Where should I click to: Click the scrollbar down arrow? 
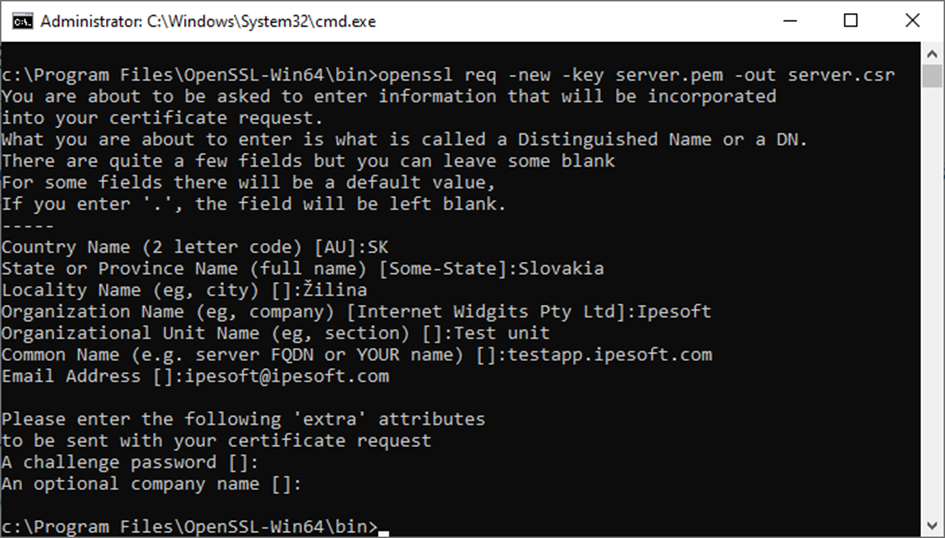point(932,526)
